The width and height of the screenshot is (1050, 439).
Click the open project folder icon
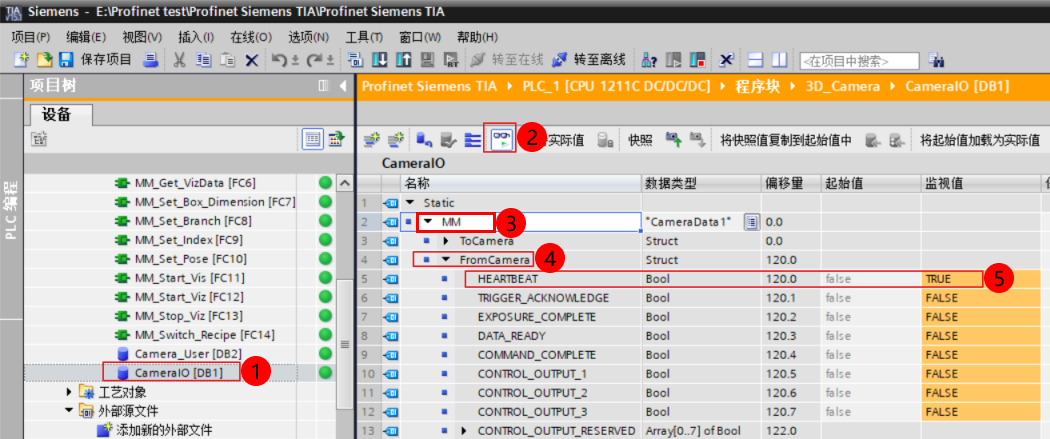point(44,60)
